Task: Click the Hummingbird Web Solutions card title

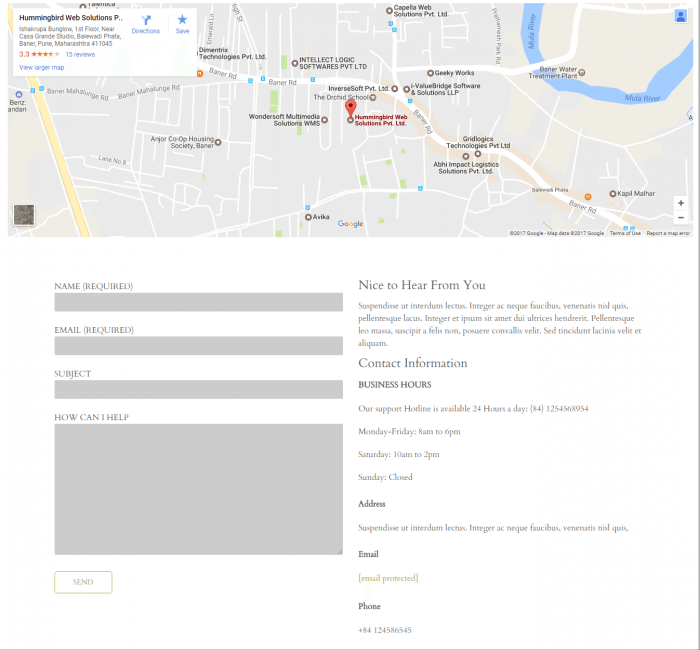Action: pyautogui.click(x=71, y=18)
